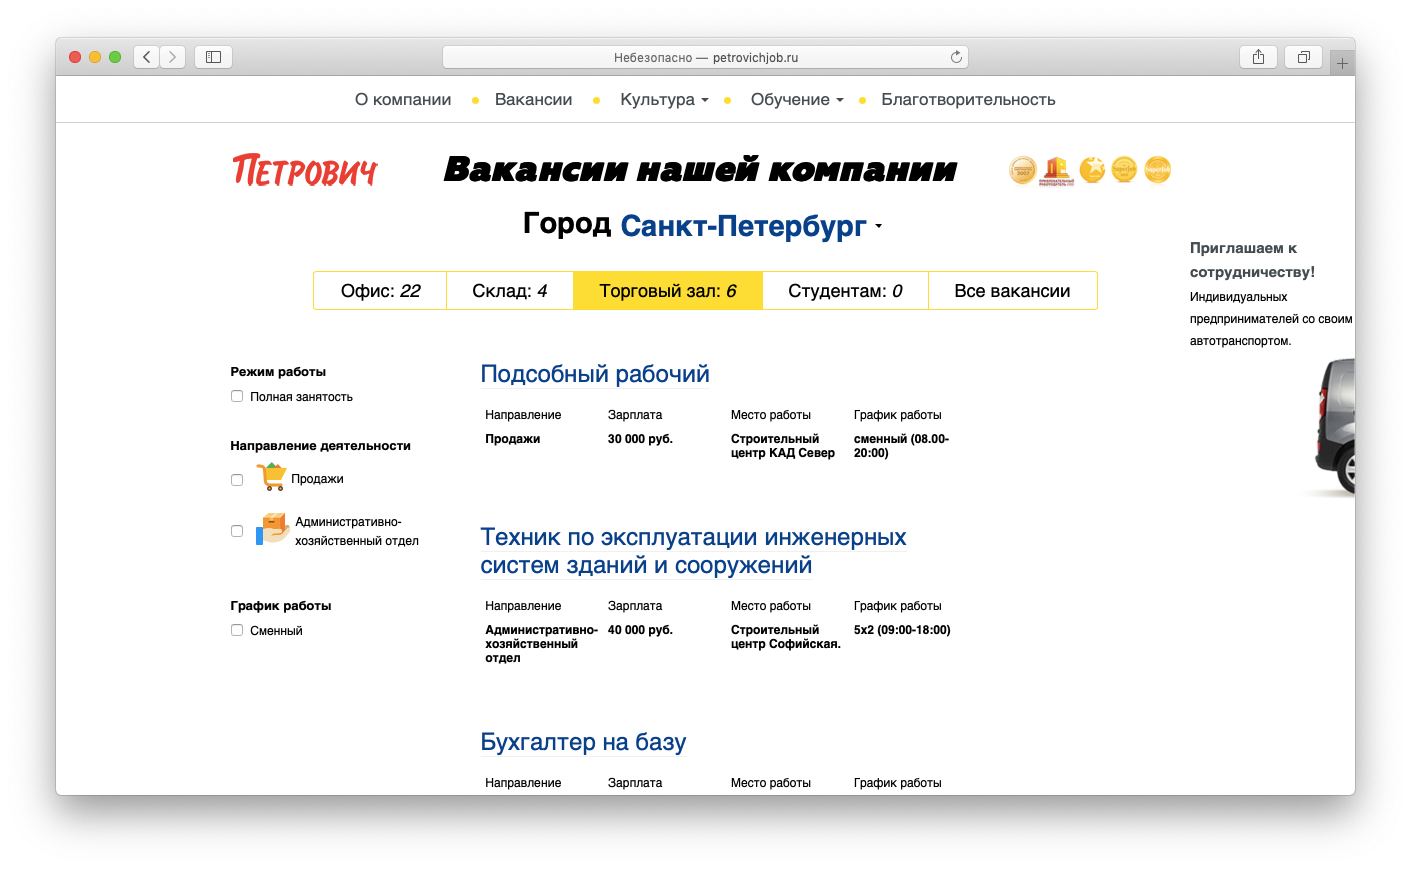
Task: Click the Вакансии нашей компании page title
Action: (x=700, y=170)
